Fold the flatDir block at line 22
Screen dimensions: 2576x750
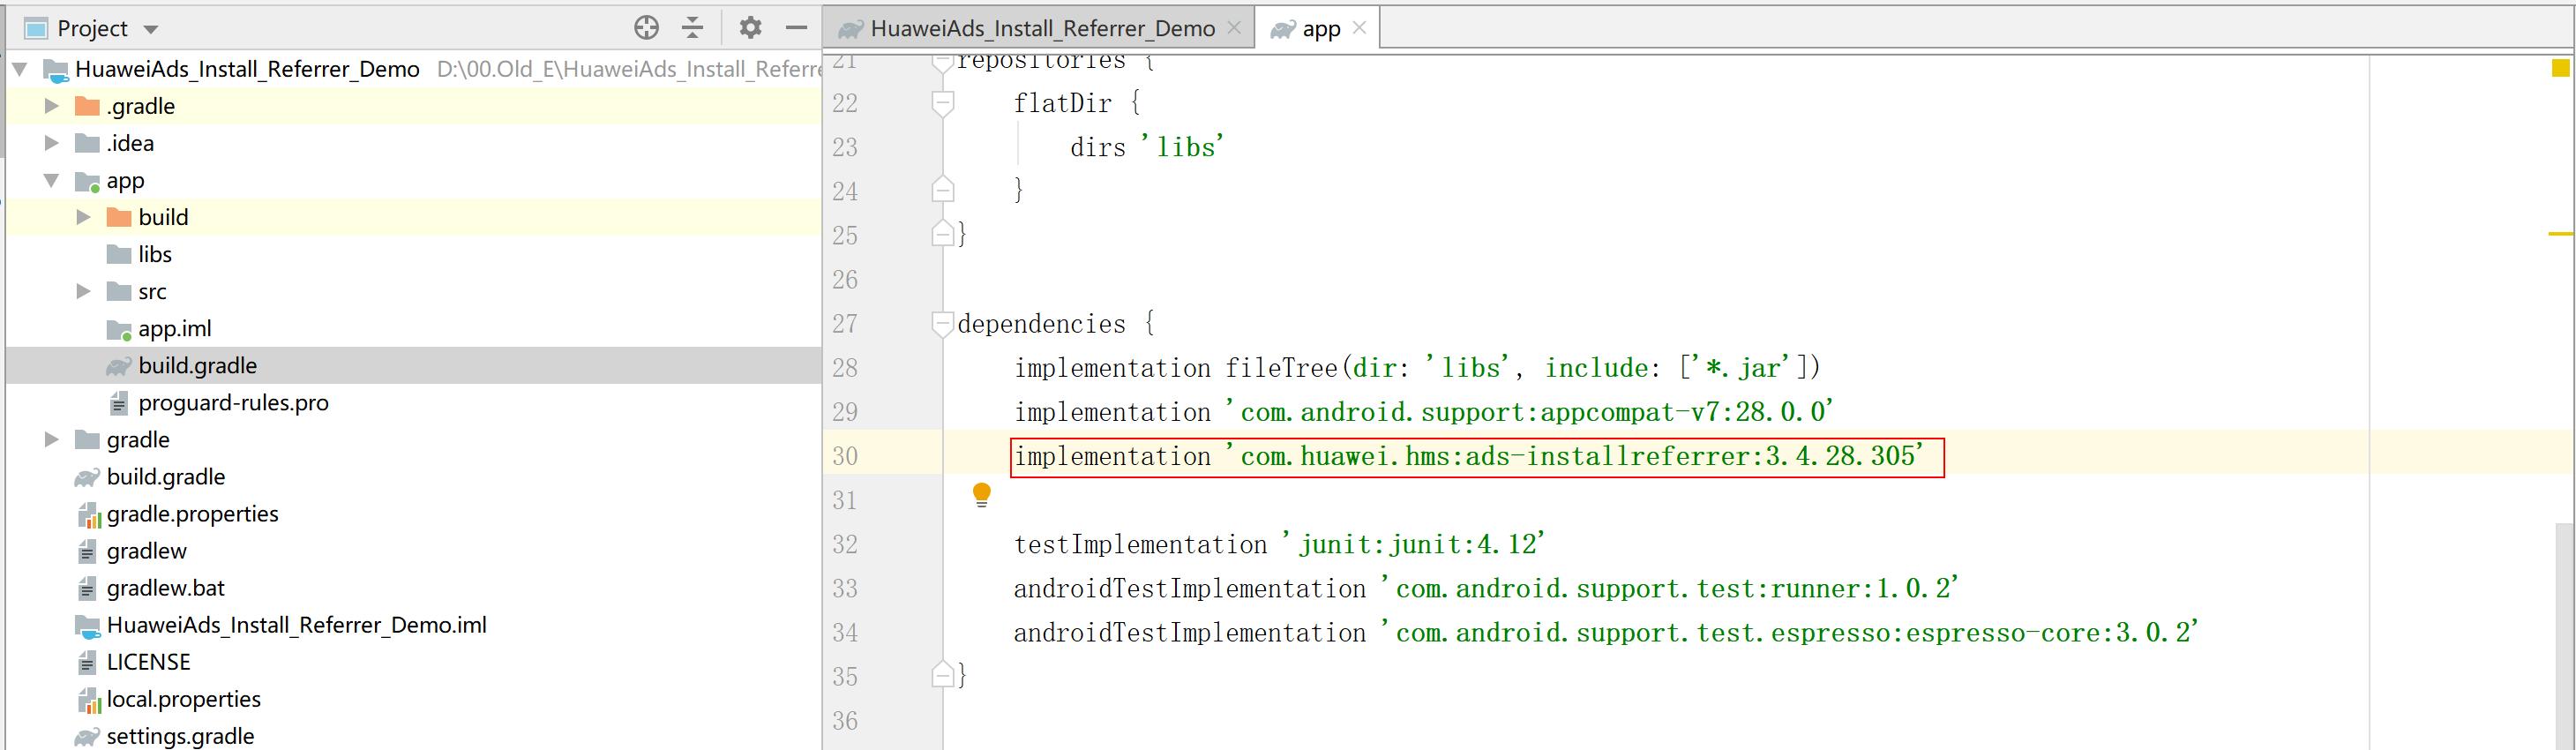(942, 102)
